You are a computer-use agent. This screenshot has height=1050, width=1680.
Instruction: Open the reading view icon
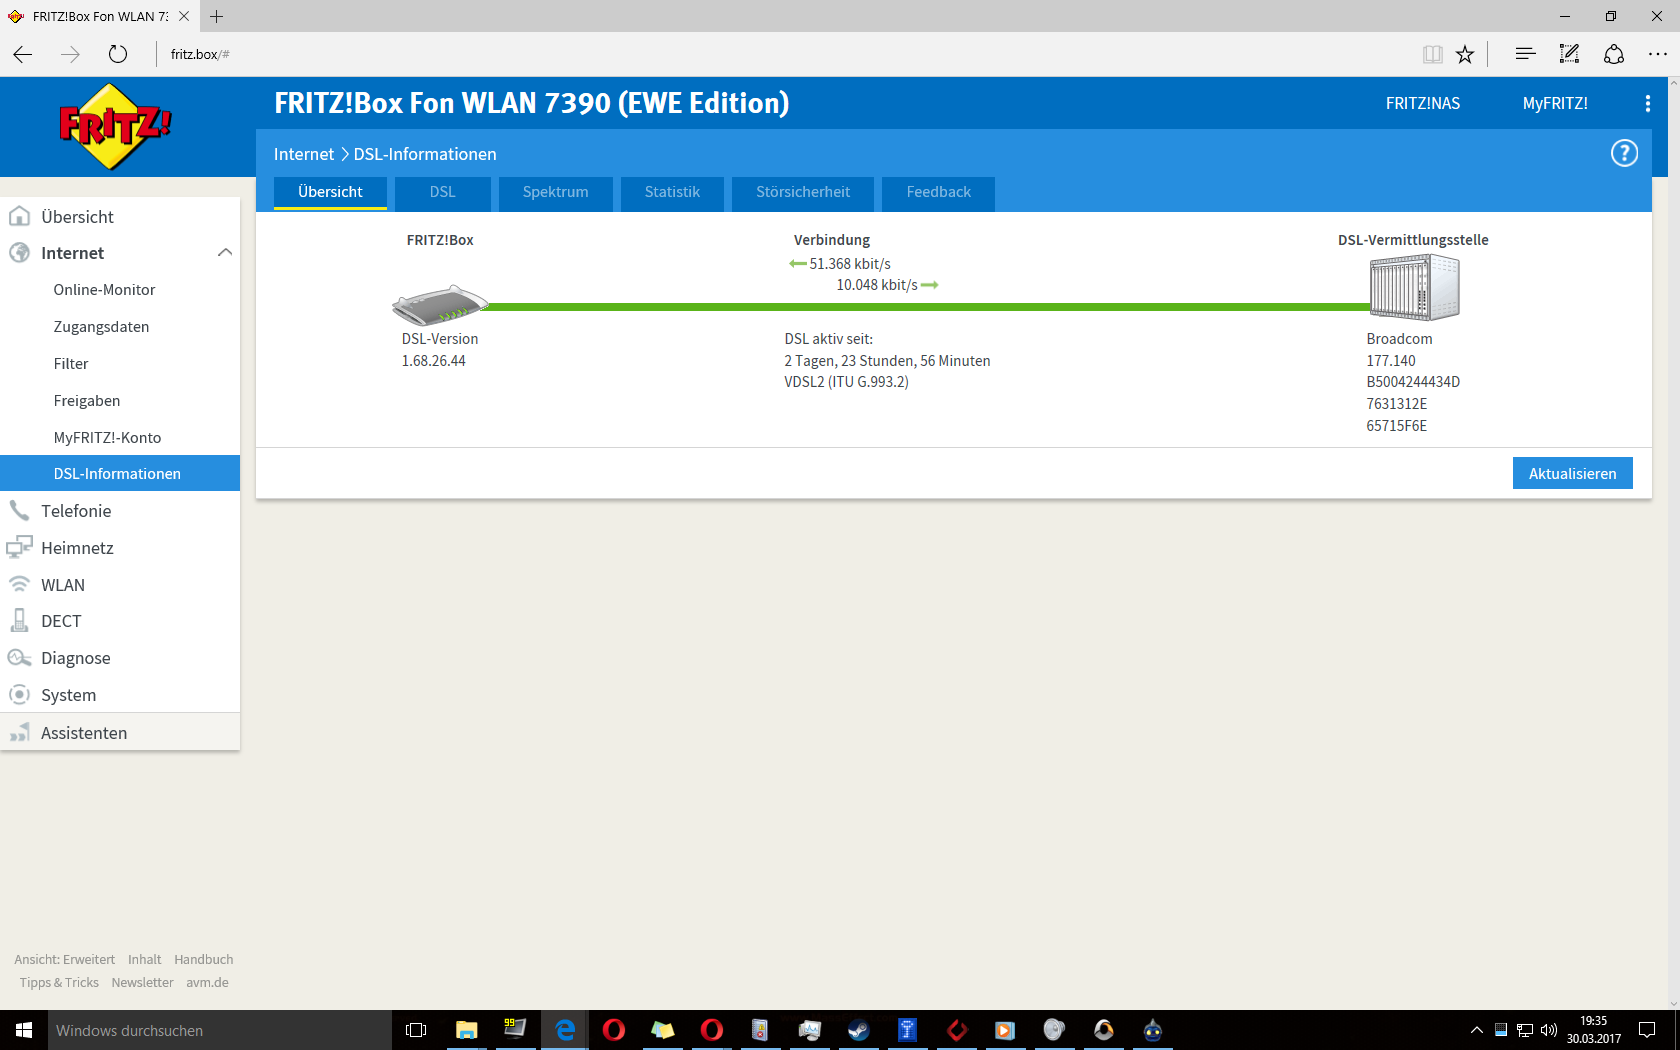tap(1432, 54)
